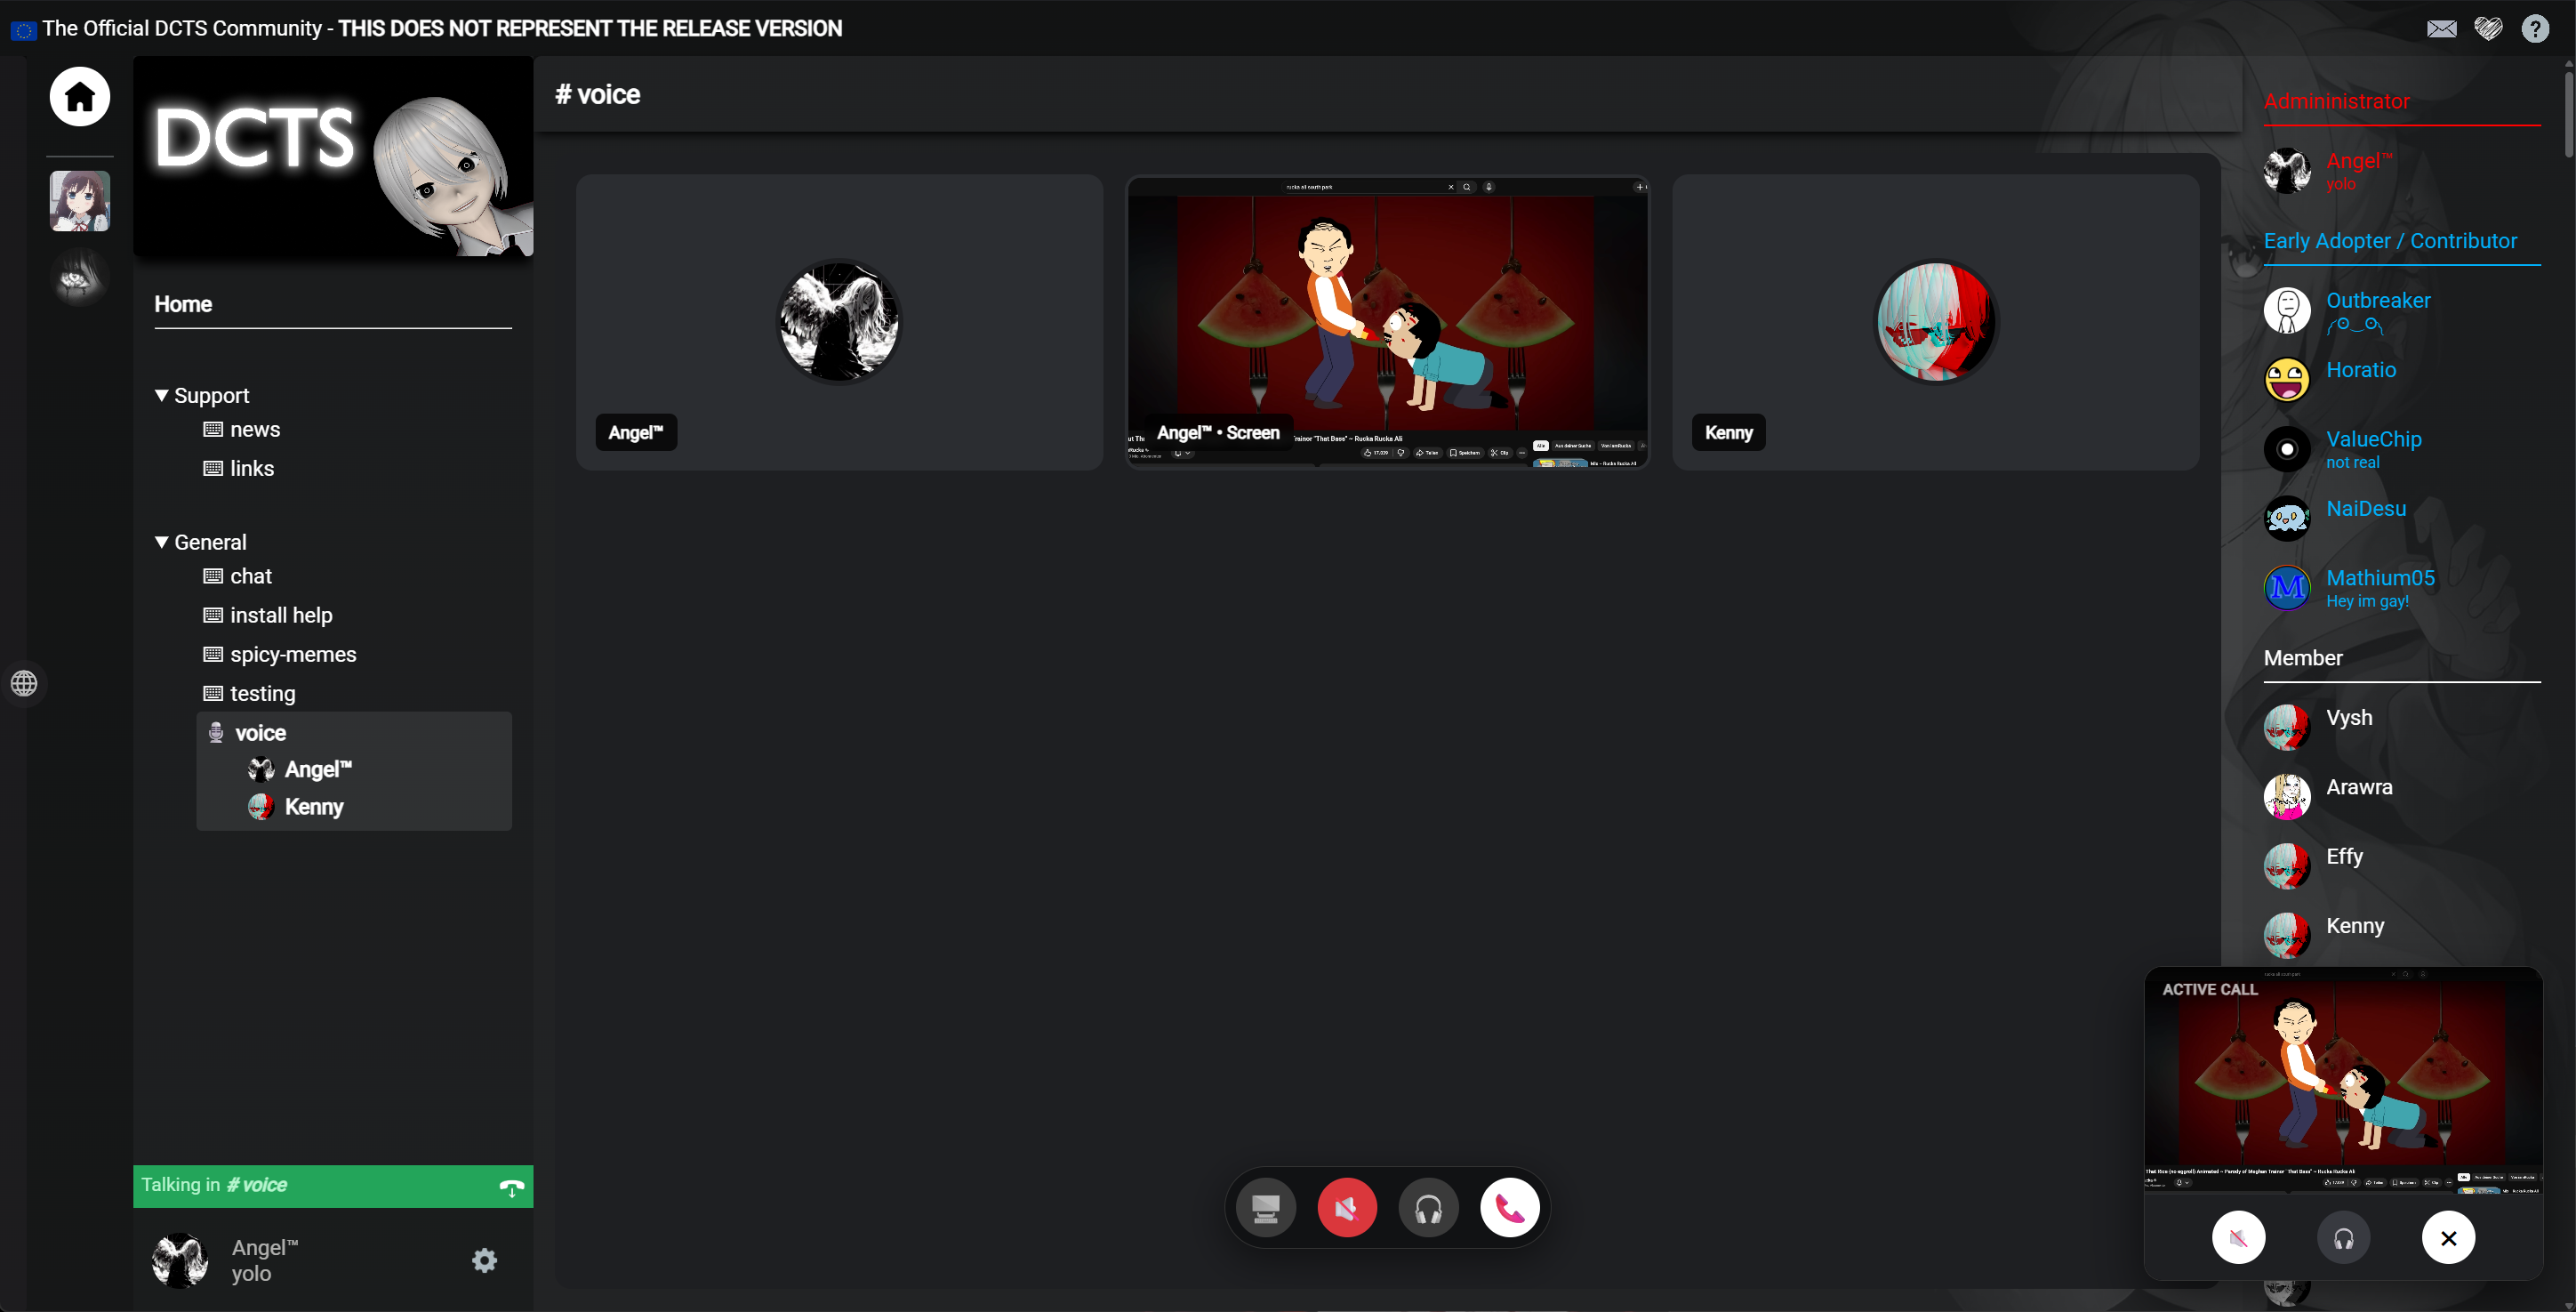
Task: Click Kenny name label on tile
Action: [x=1729, y=432]
